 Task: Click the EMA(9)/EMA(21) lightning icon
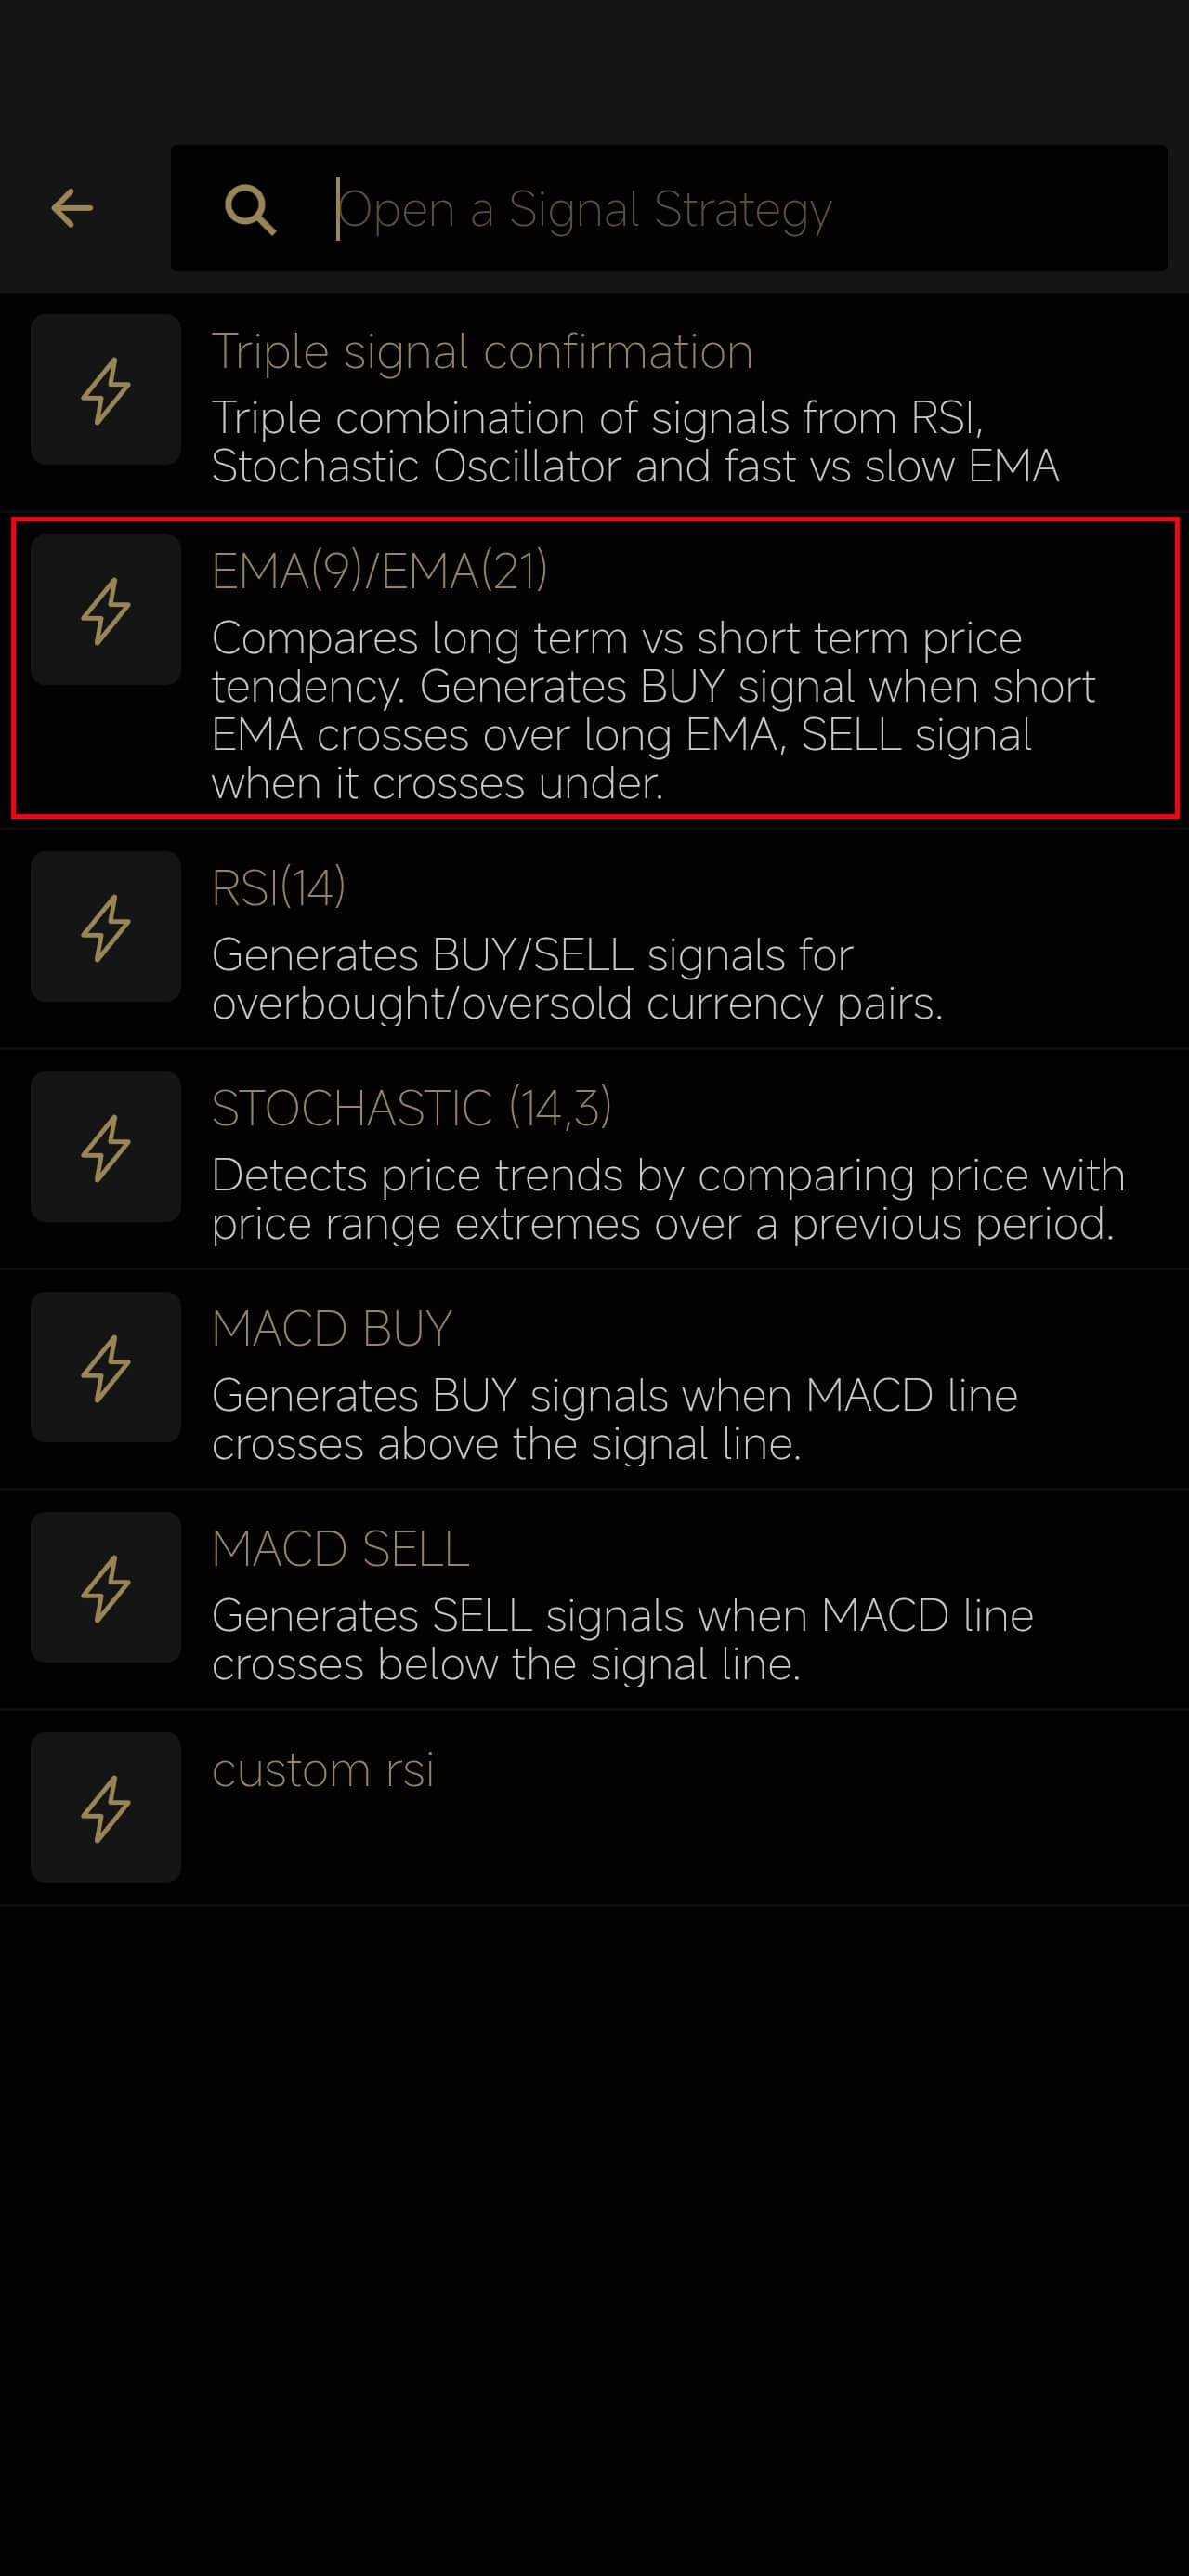pyautogui.click(x=105, y=610)
